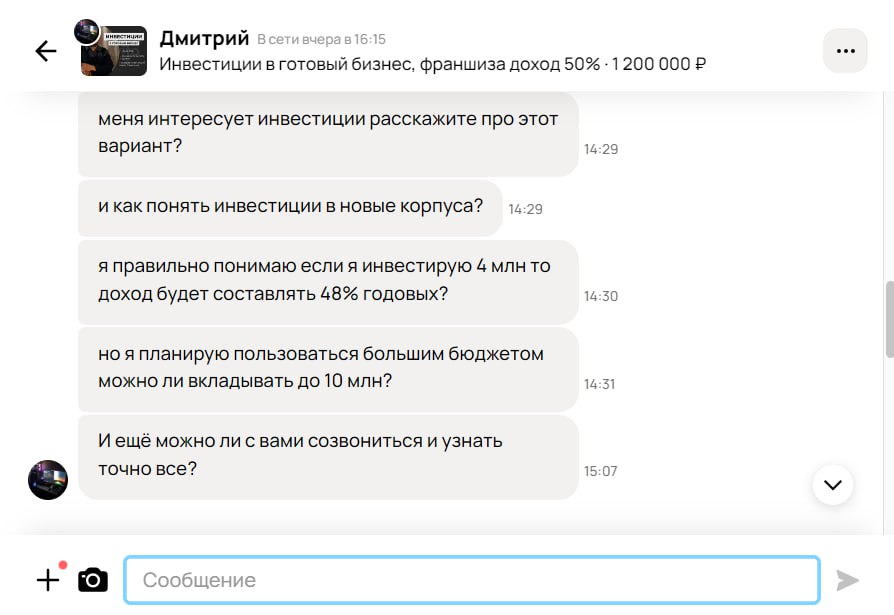The image size is (894, 615).
Task: Tap the camera icon to send photo
Action: tap(93, 580)
